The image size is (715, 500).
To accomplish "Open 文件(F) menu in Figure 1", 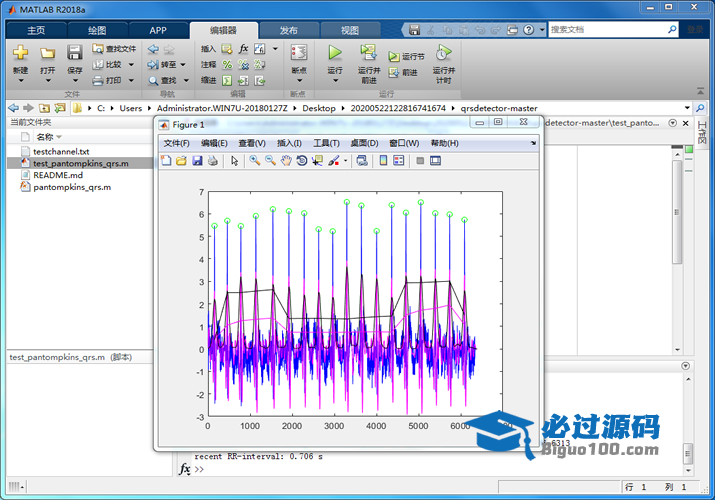I will (176, 143).
